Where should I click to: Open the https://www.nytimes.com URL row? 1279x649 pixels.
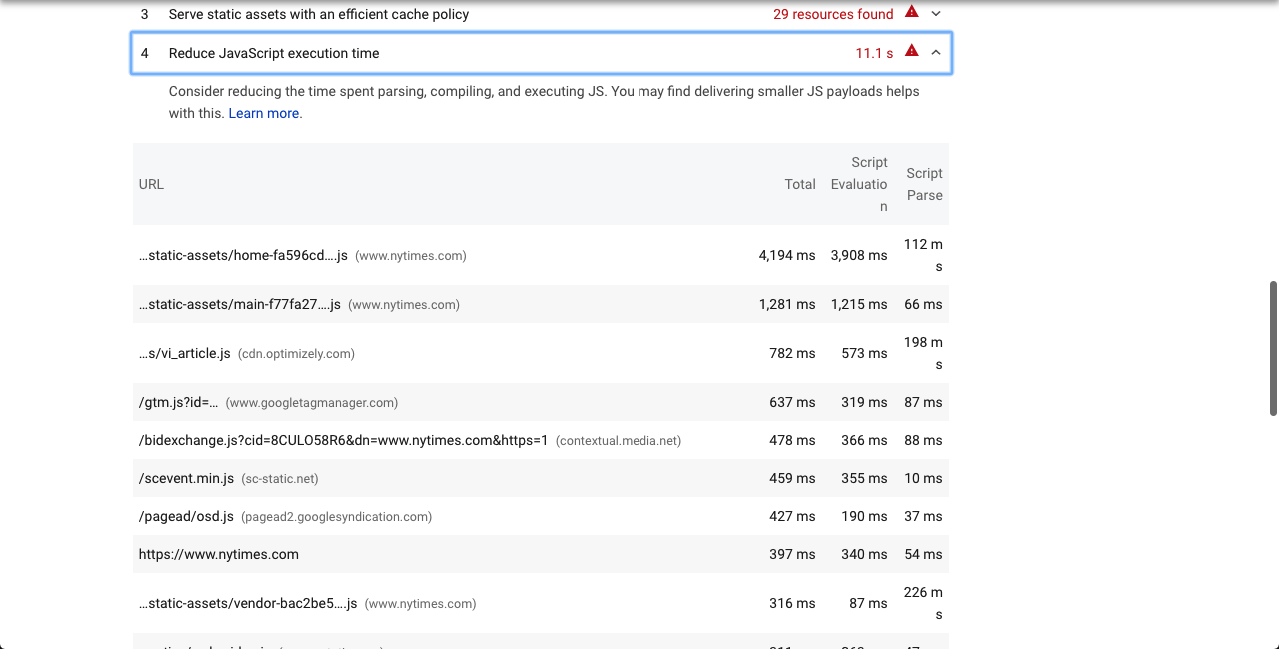(218, 555)
